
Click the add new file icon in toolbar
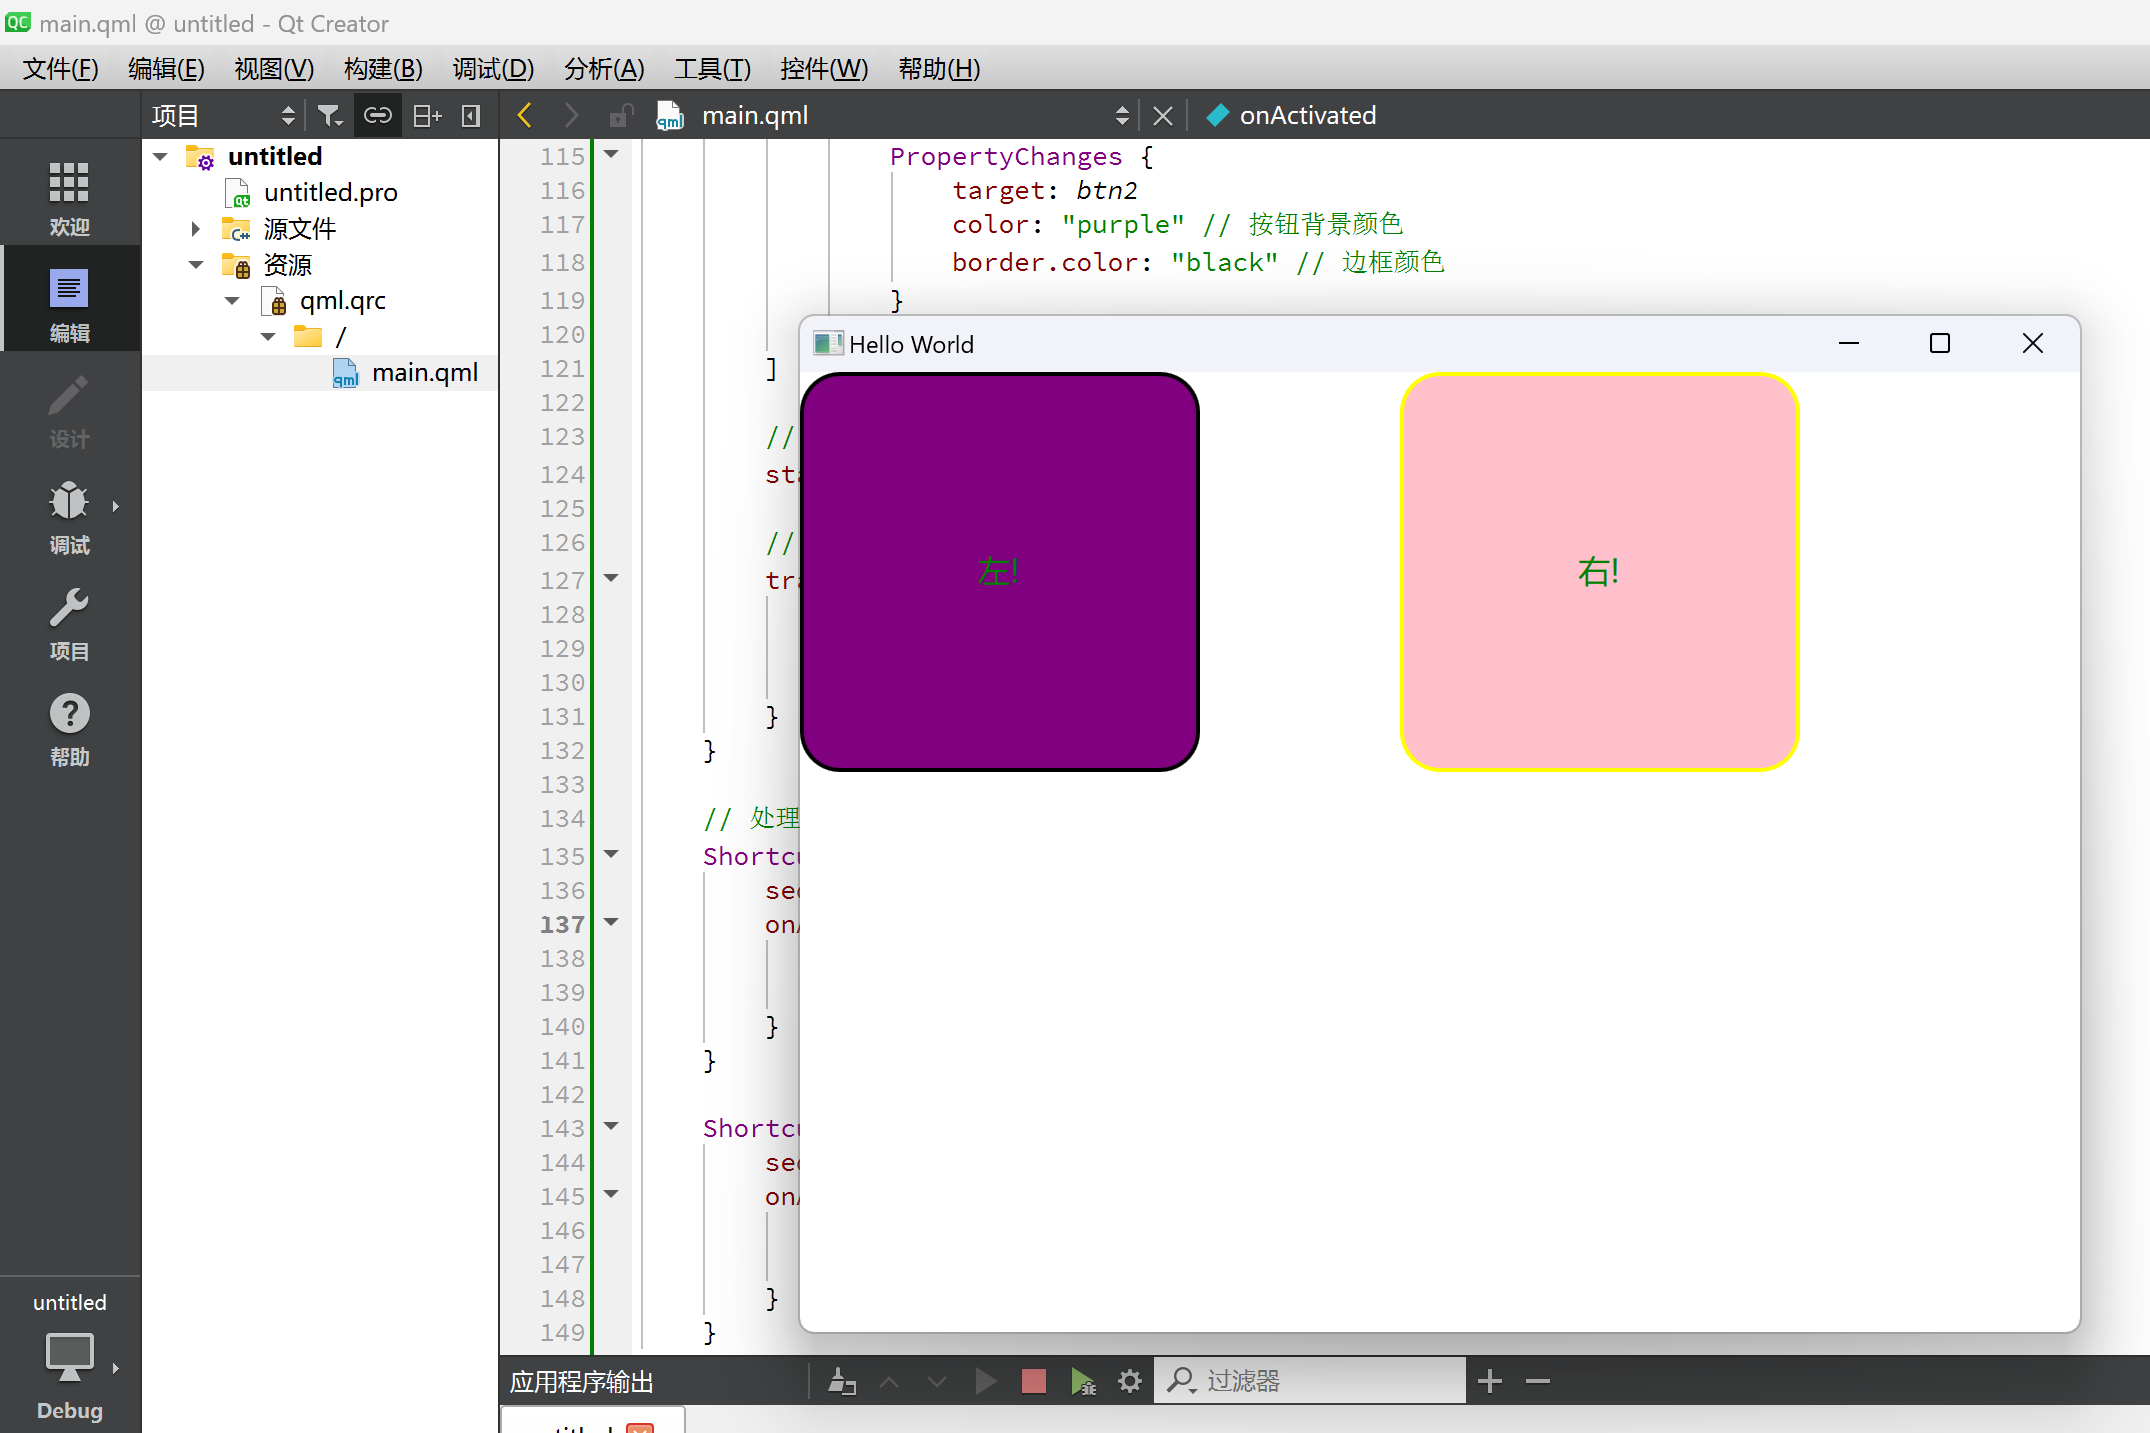pyautogui.click(x=424, y=115)
